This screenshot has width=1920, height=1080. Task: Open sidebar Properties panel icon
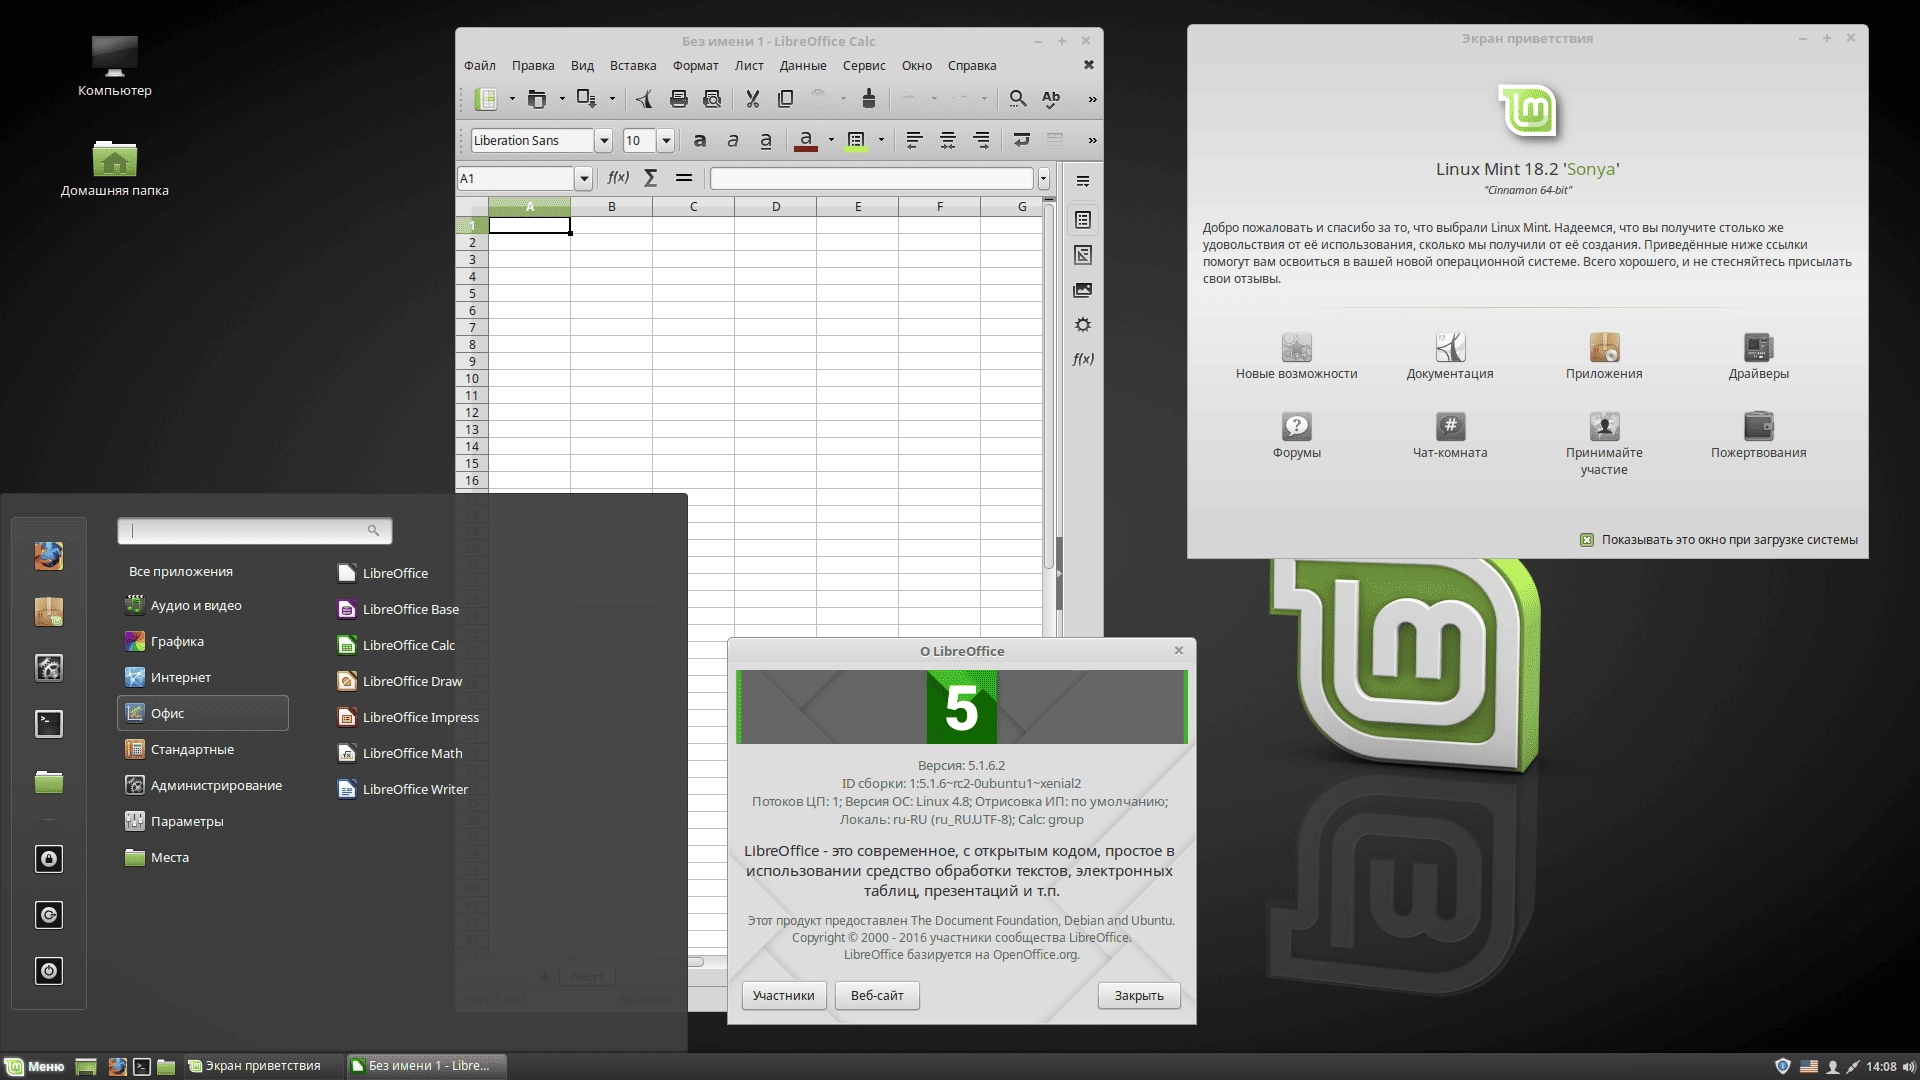[1083, 220]
